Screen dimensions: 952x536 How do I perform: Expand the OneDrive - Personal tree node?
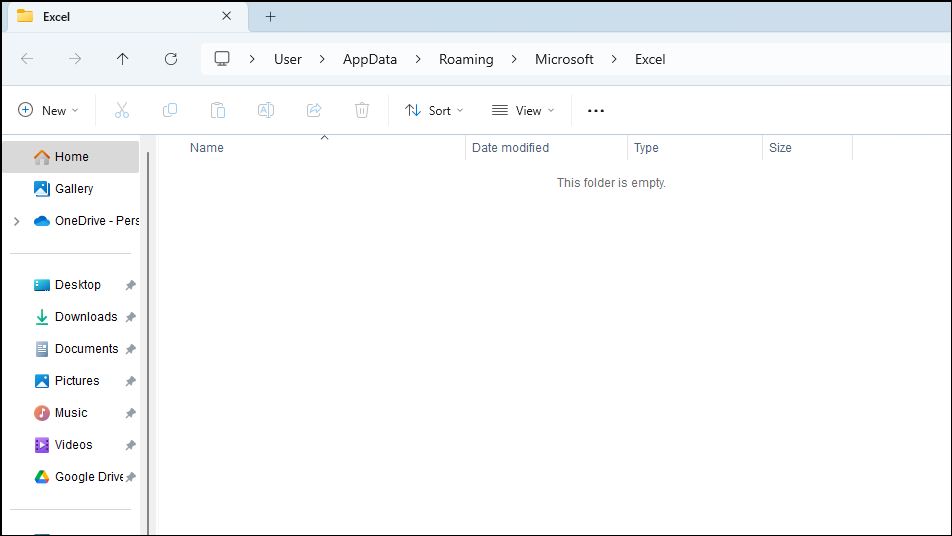(x=17, y=222)
